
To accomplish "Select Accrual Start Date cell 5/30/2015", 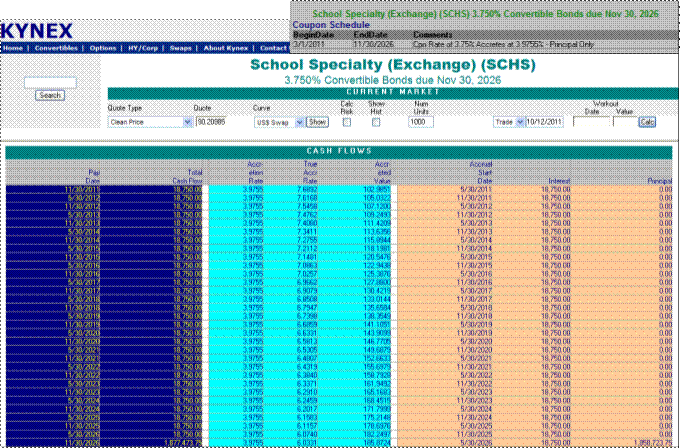I will pos(476,257).
